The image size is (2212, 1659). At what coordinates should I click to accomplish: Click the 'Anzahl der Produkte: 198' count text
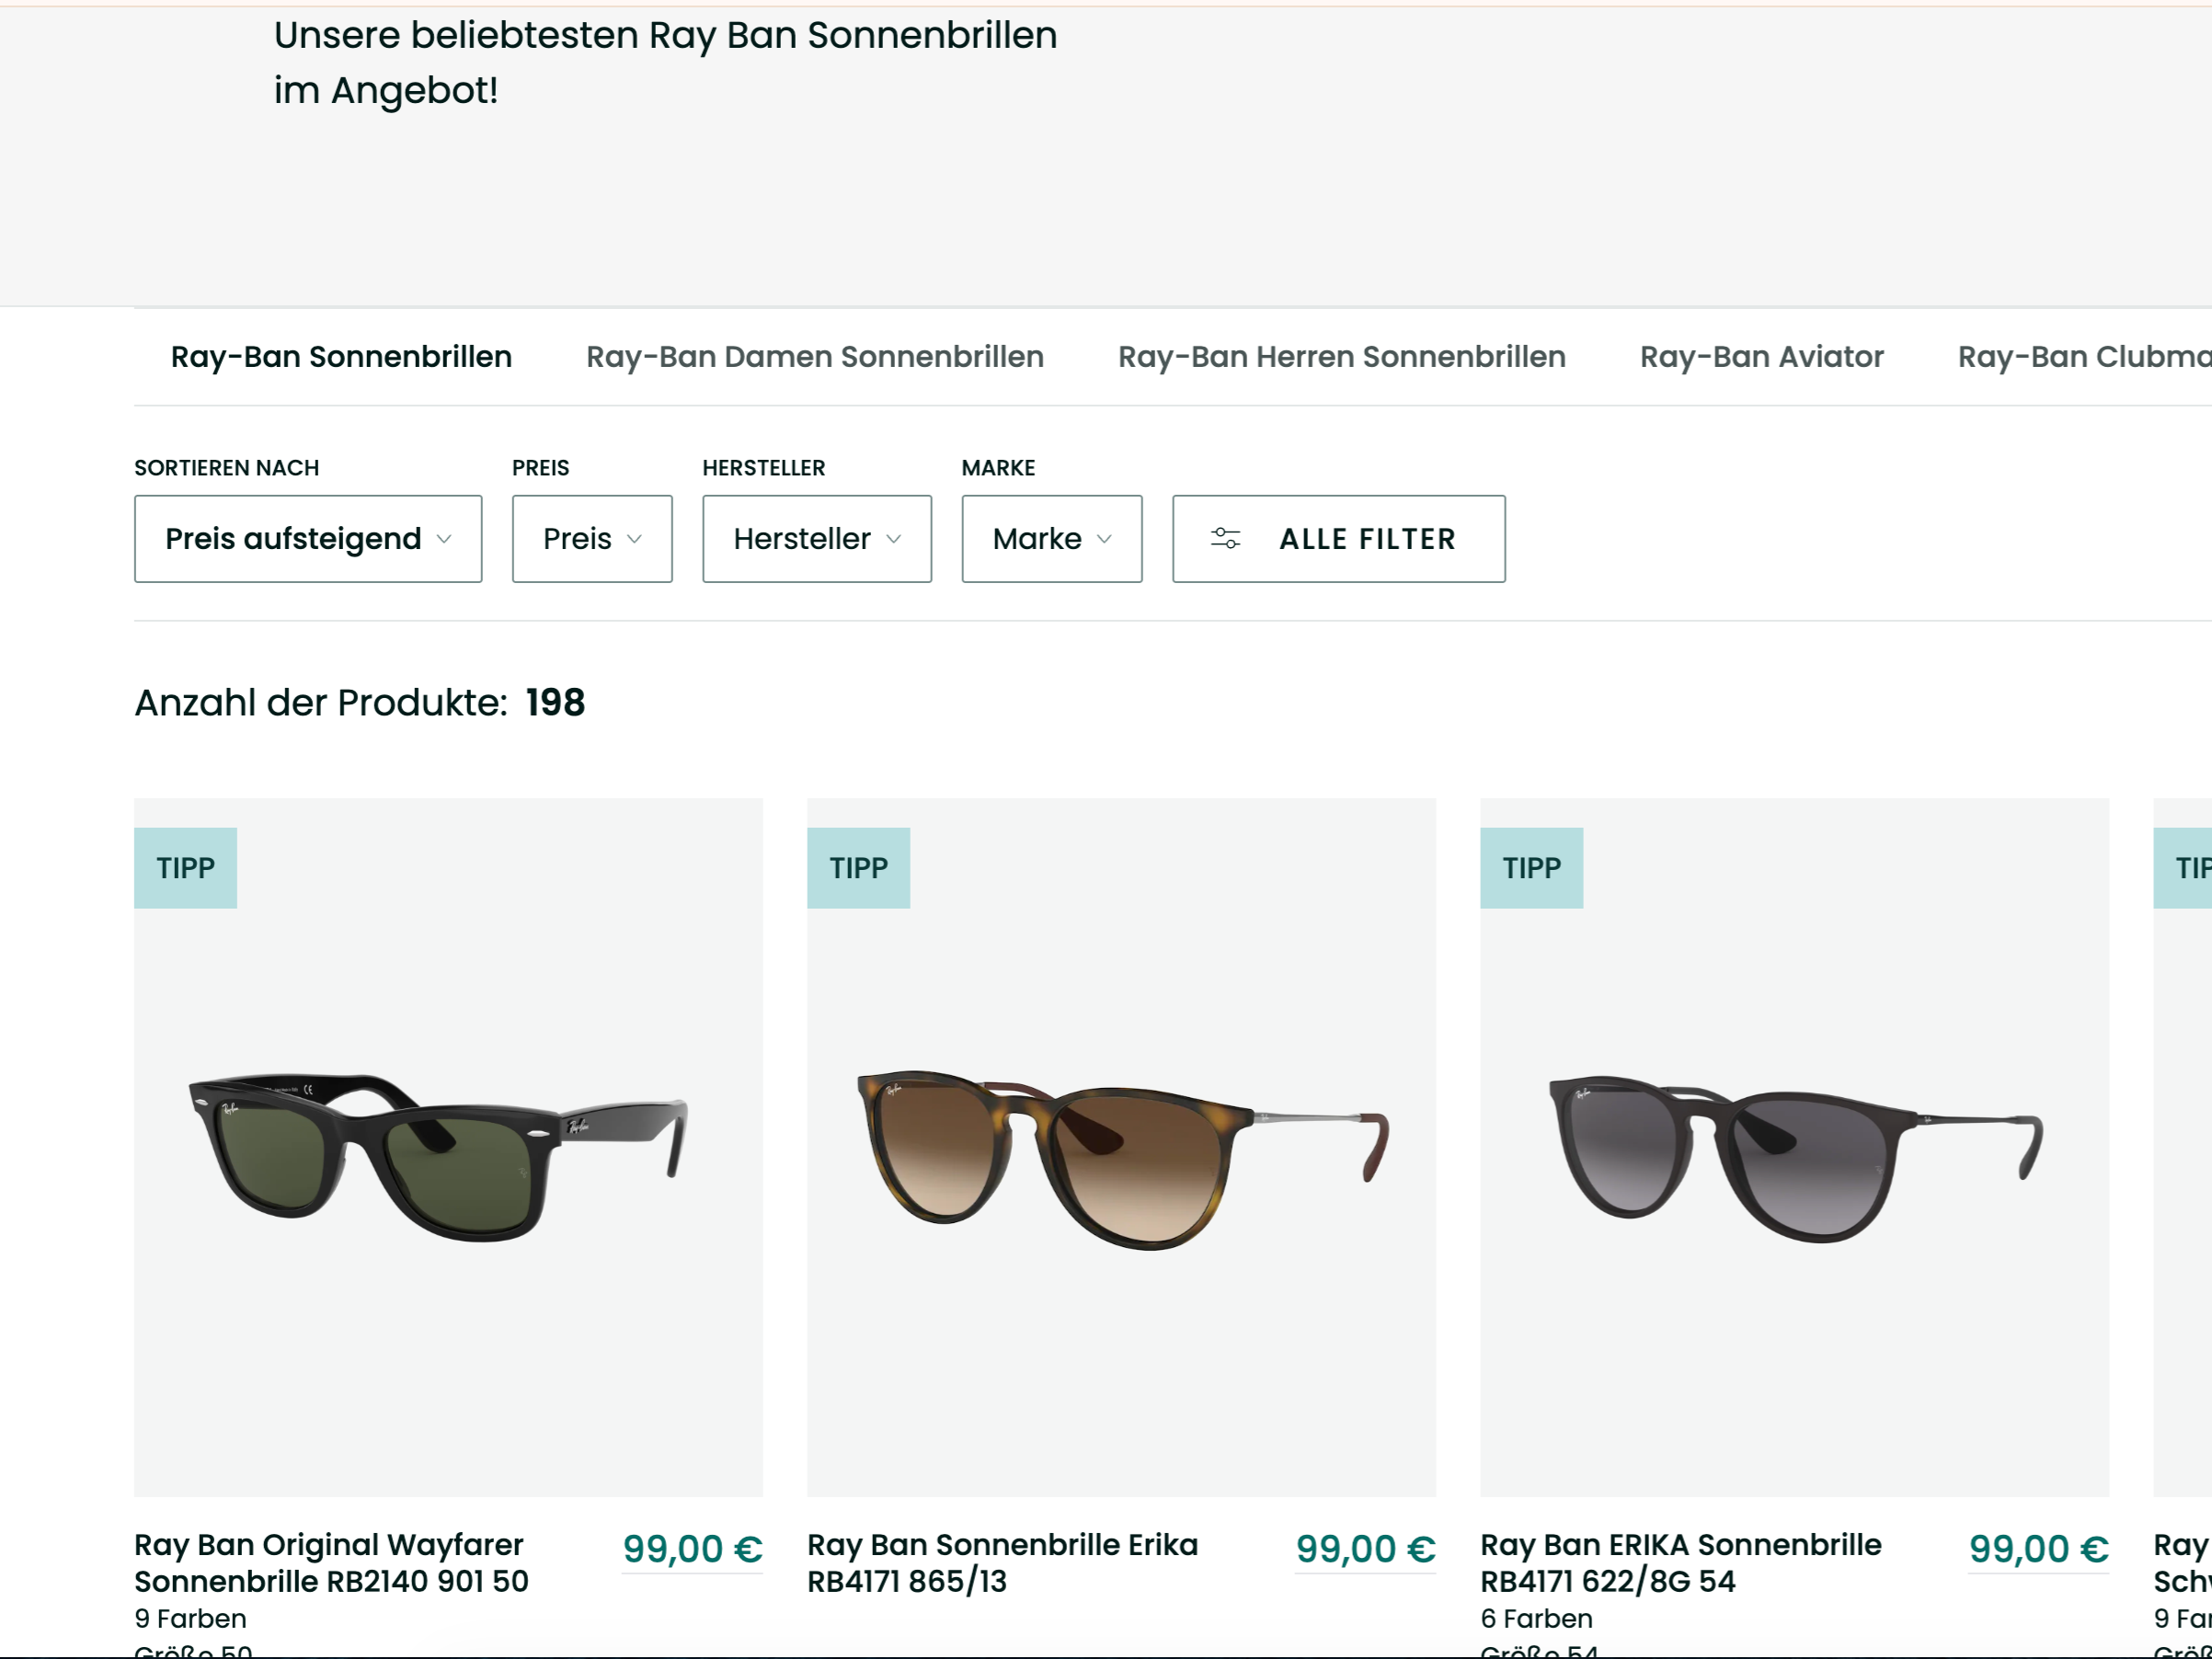pyautogui.click(x=360, y=703)
